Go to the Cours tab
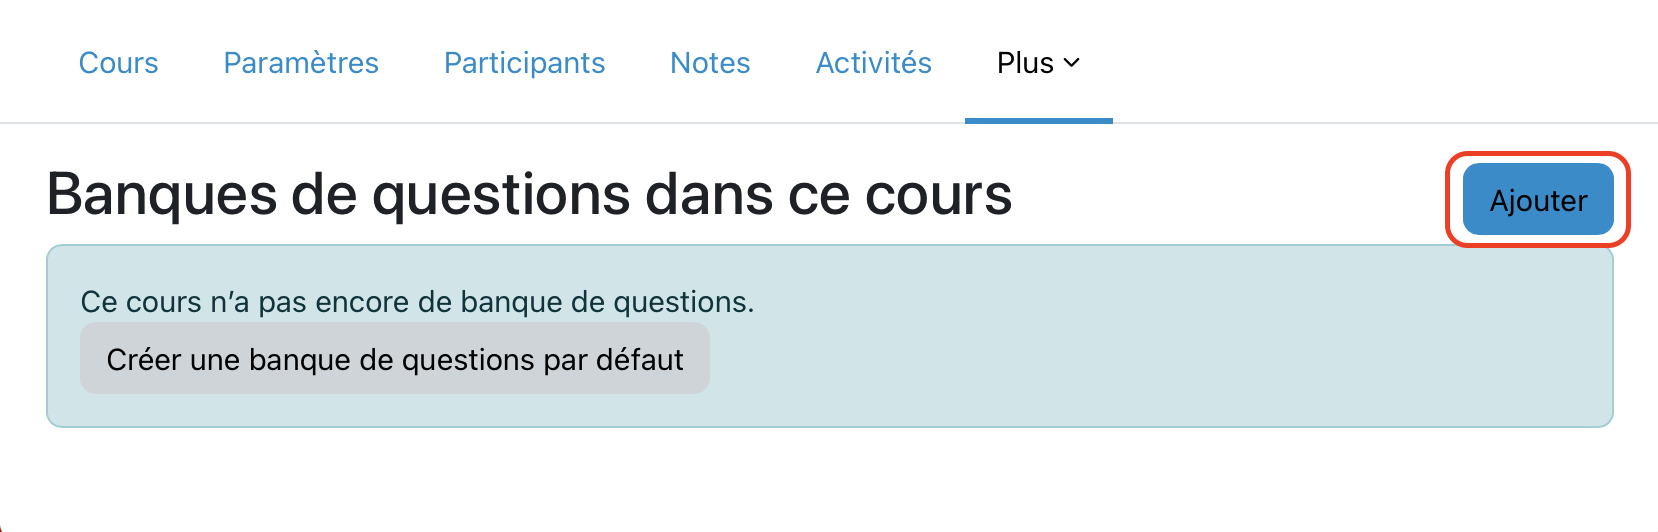The width and height of the screenshot is (1658, 532). [118, 63]
